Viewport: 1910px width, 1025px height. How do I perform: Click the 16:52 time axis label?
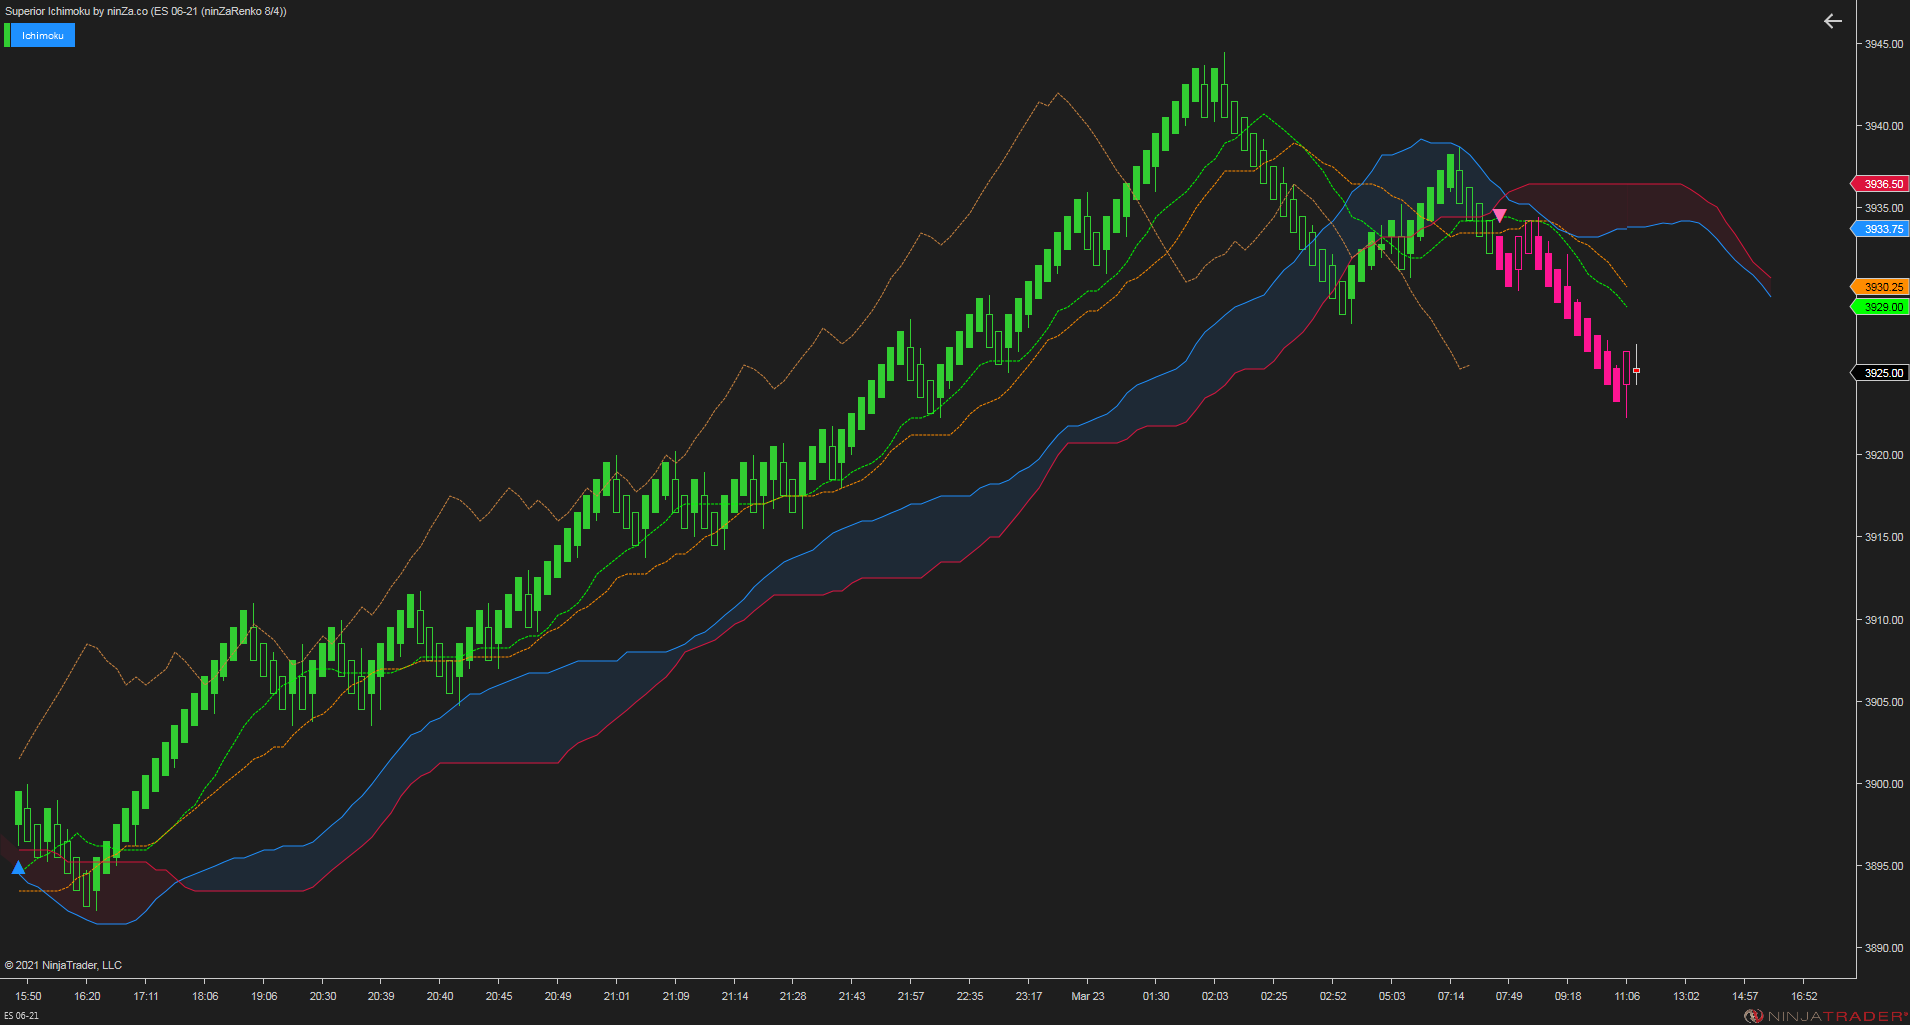tap(1803, 995)
